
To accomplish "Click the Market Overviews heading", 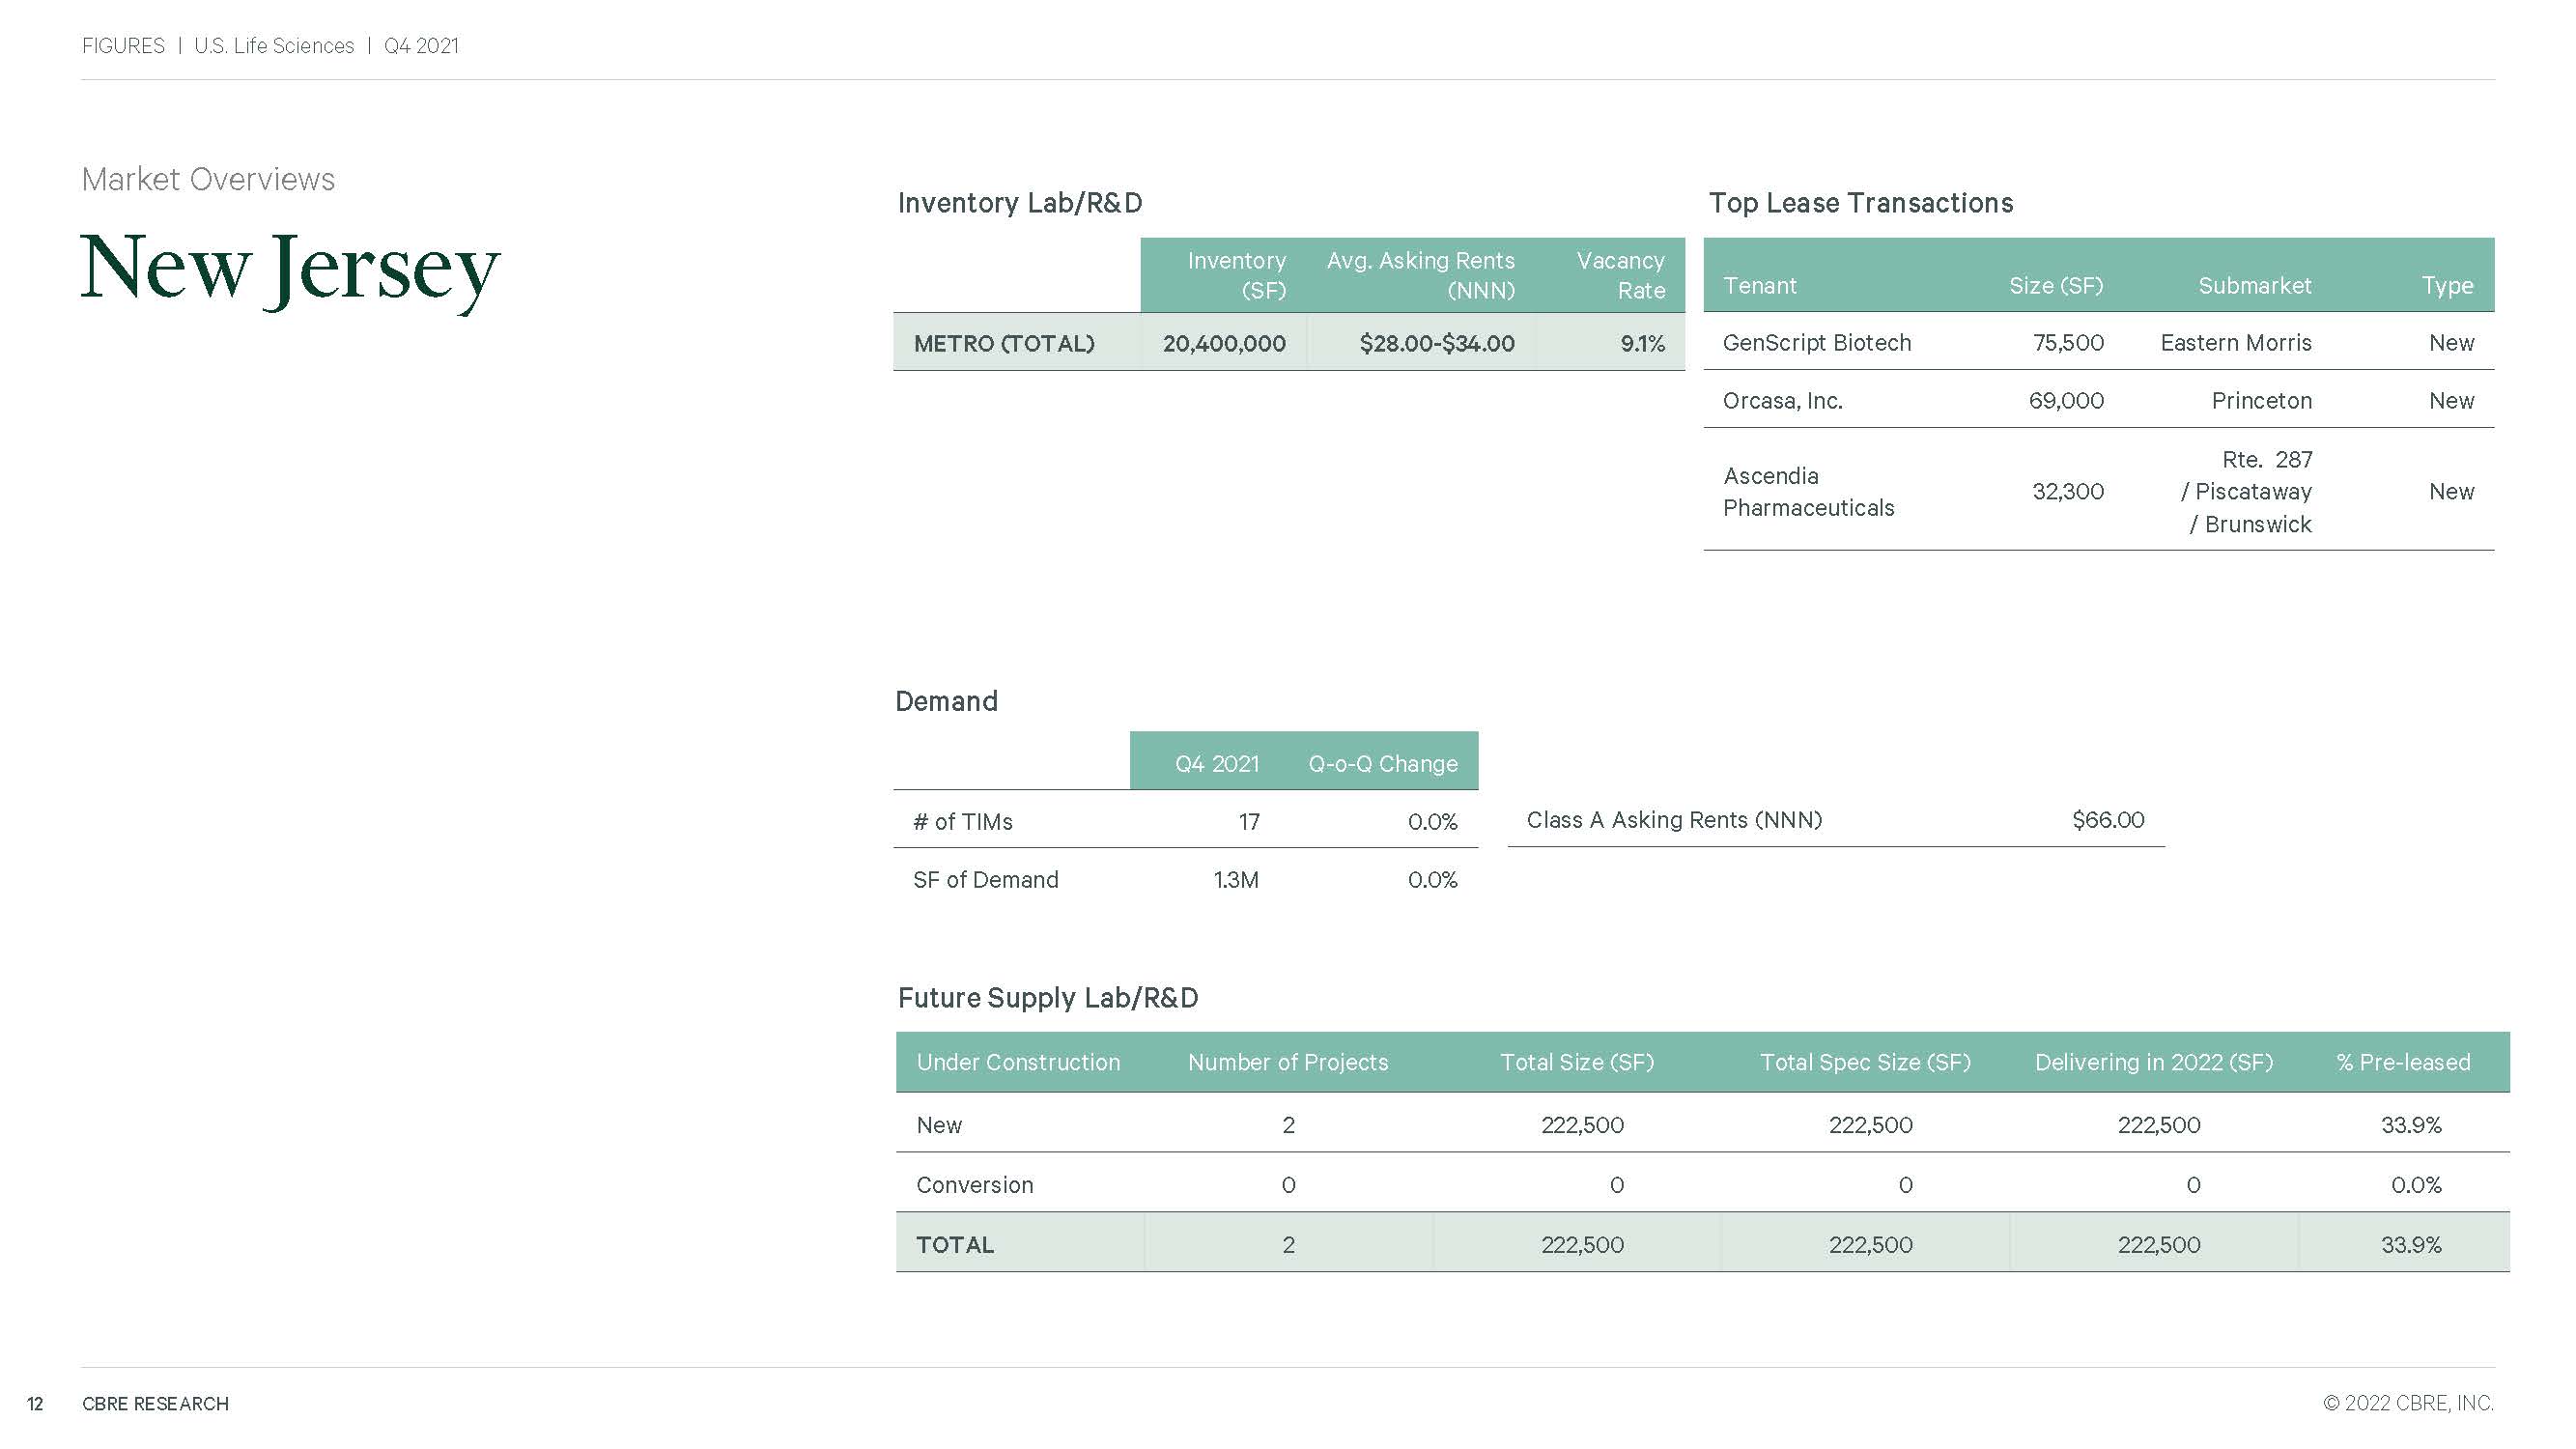I will (x=208, y=179).
